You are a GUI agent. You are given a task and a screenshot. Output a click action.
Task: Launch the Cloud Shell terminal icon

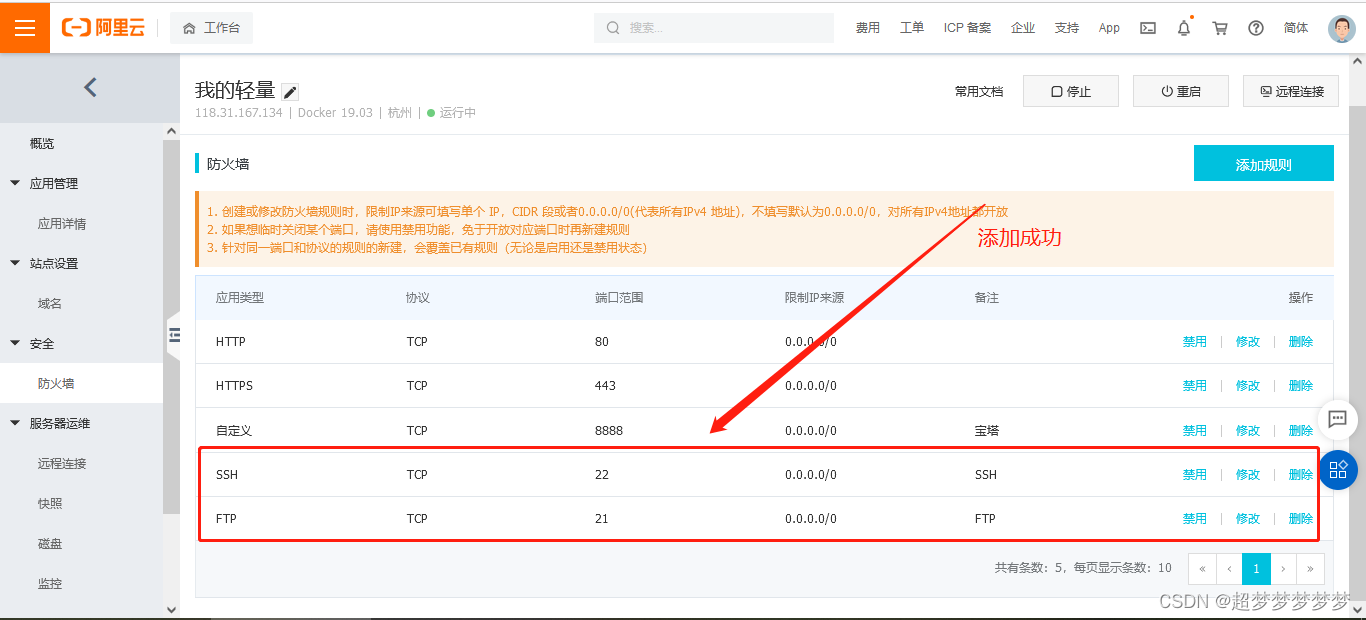coord(1148,28)
